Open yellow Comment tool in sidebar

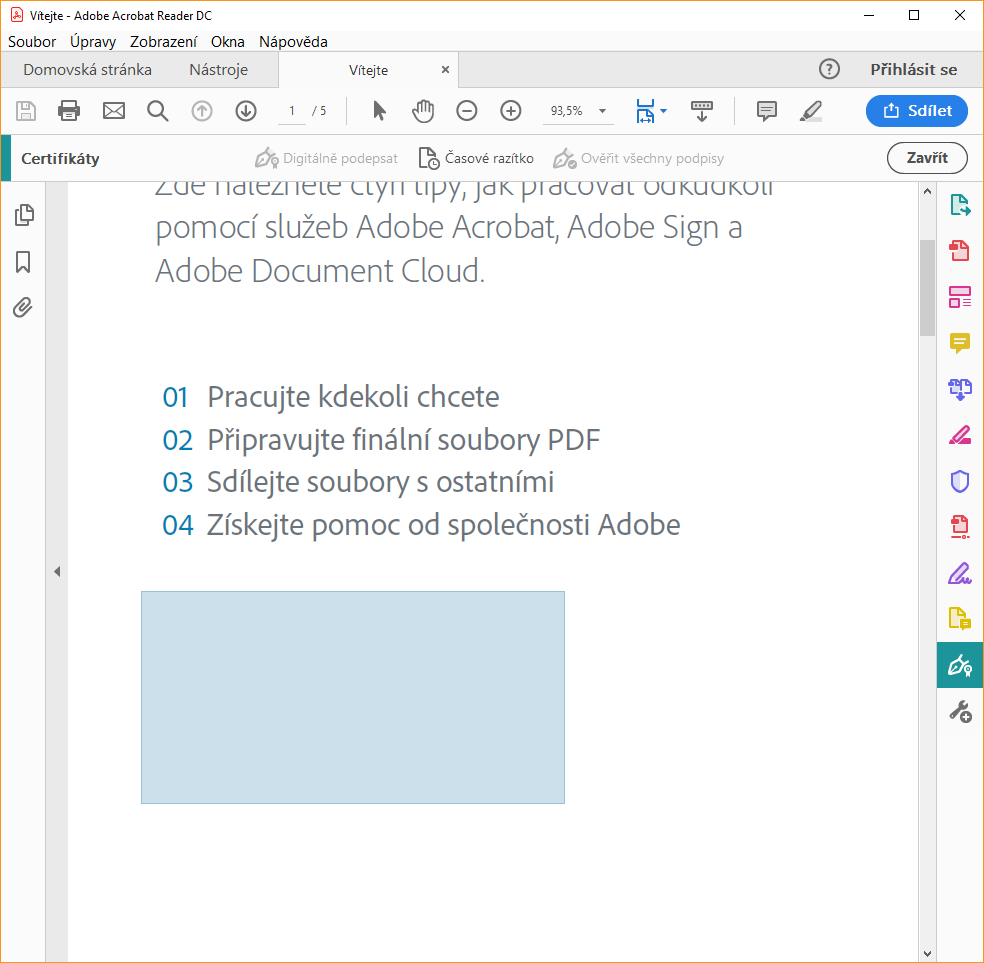pyautogui.click(x=960, y=343)
